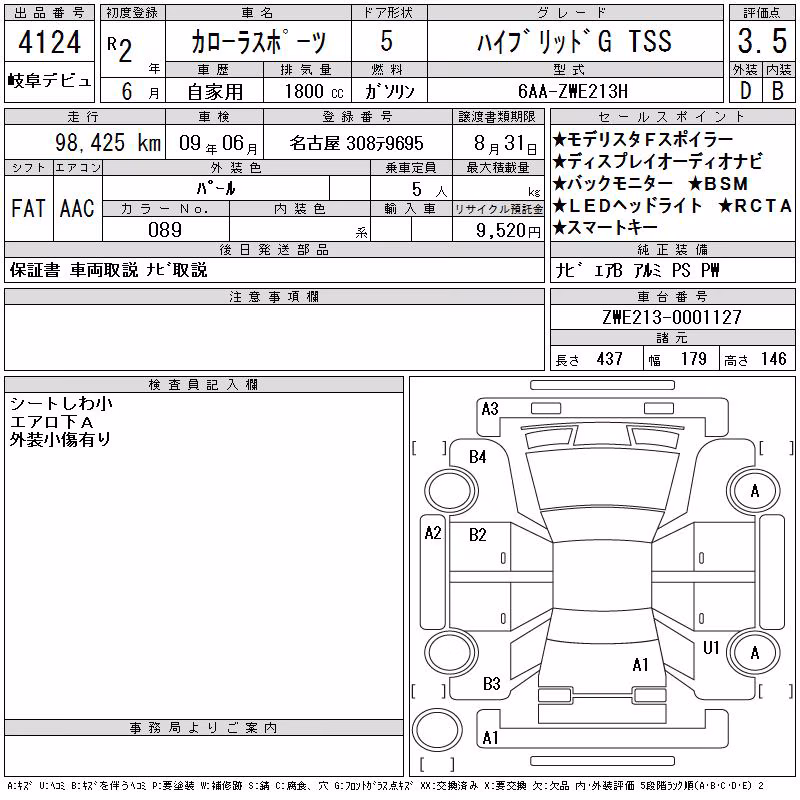Click the spare tire circle in diagram
This screenshot has width=800, height=800.
[437, 730]
